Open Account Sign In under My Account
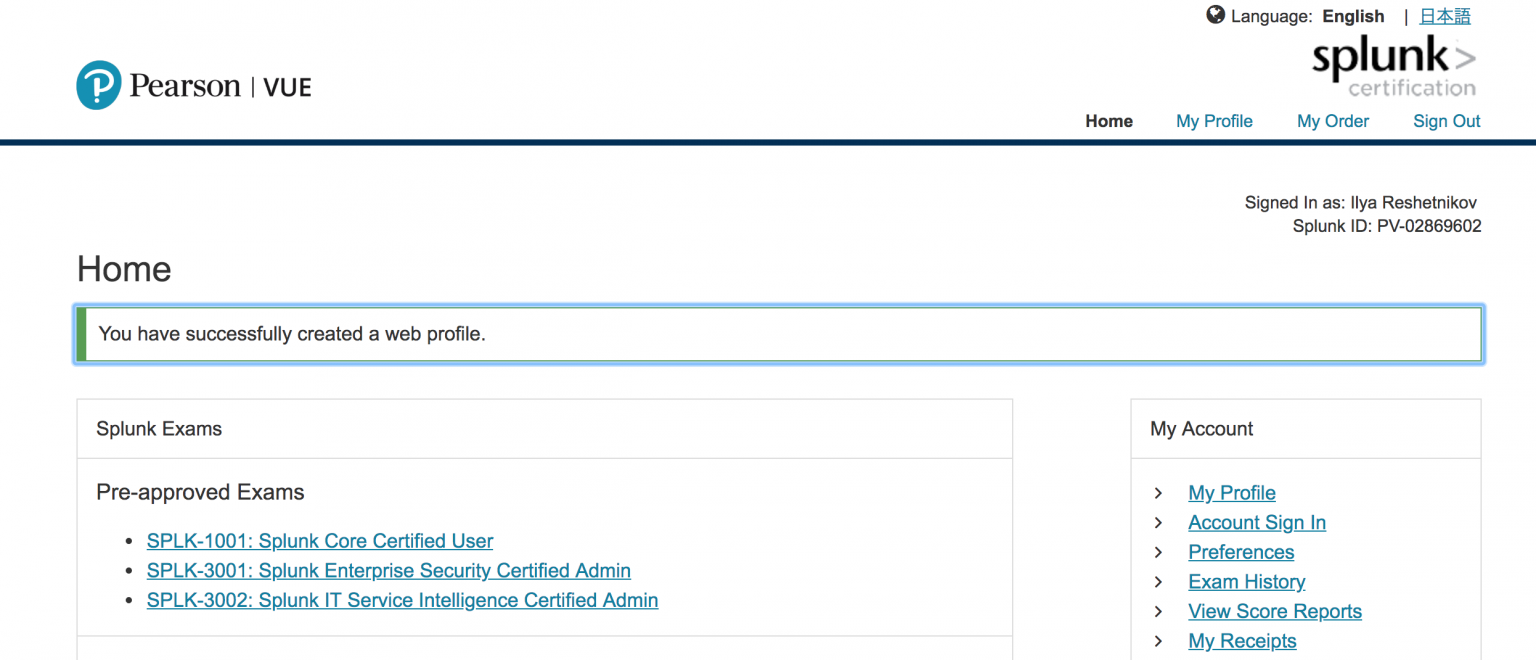Screen dimensions: 1536x660 (x=1257, y=522)
